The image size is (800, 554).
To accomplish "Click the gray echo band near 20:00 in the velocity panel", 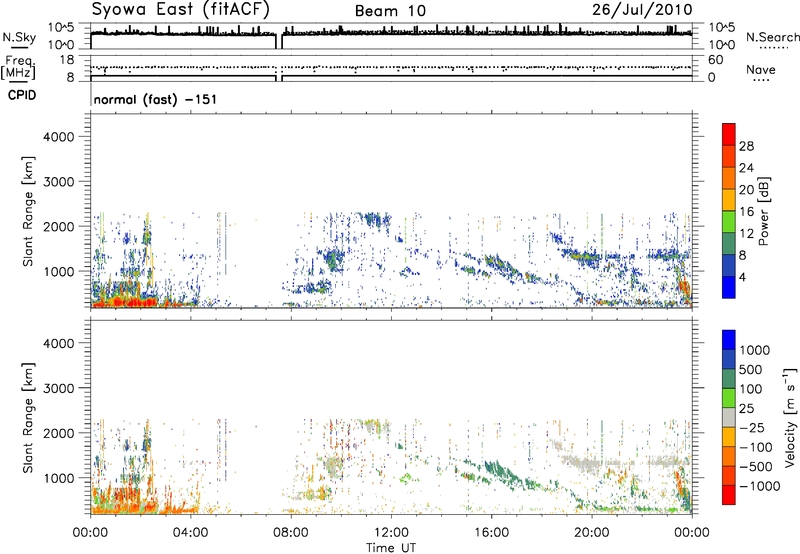I will point(587,465).
